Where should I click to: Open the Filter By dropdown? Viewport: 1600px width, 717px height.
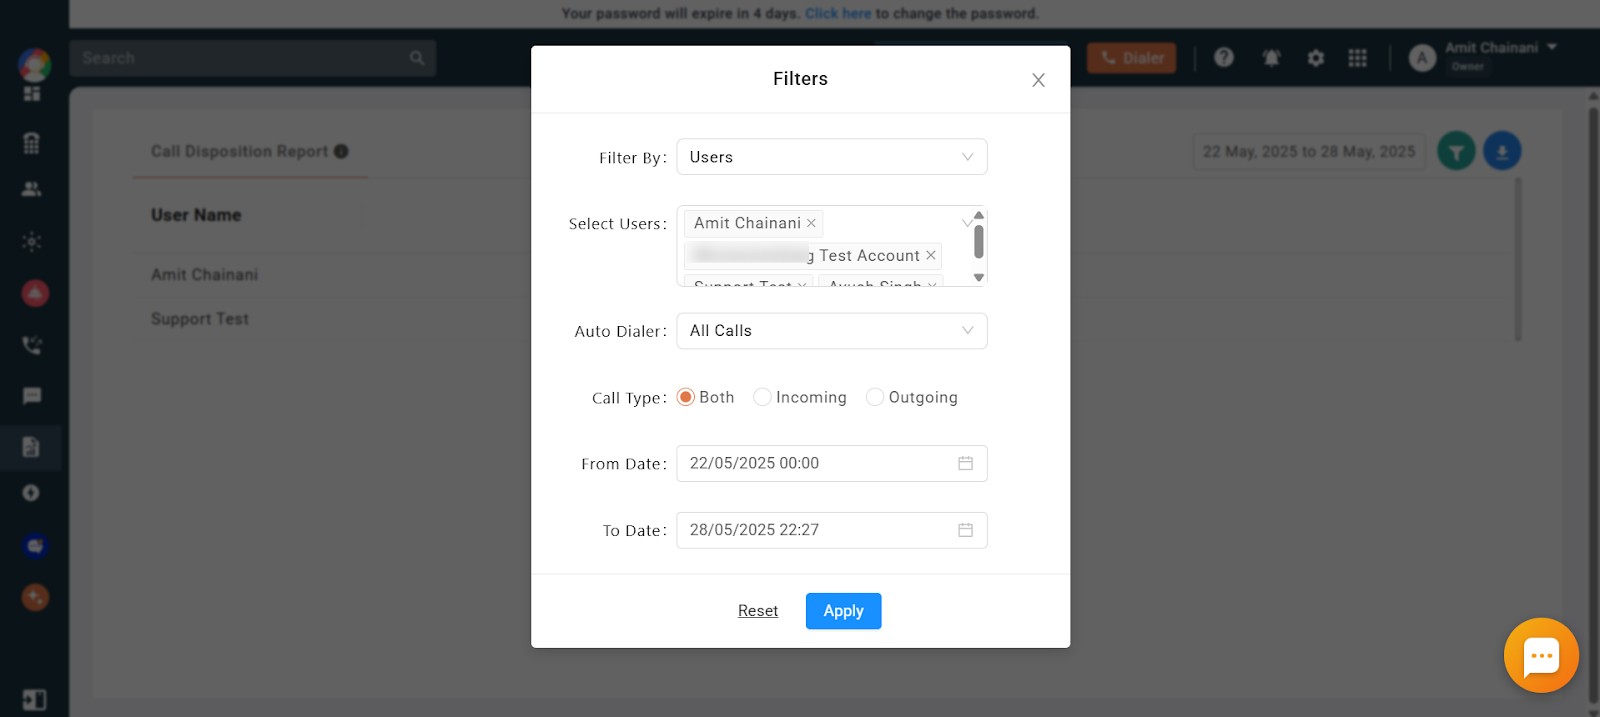point(831,157)
